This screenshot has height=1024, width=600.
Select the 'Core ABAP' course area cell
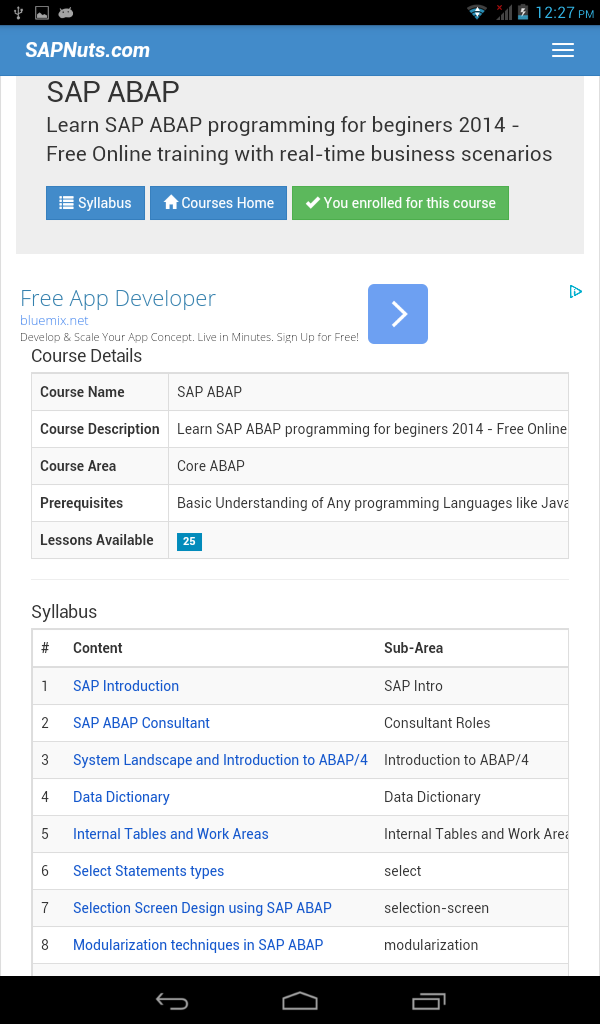(x=368, y=466)
